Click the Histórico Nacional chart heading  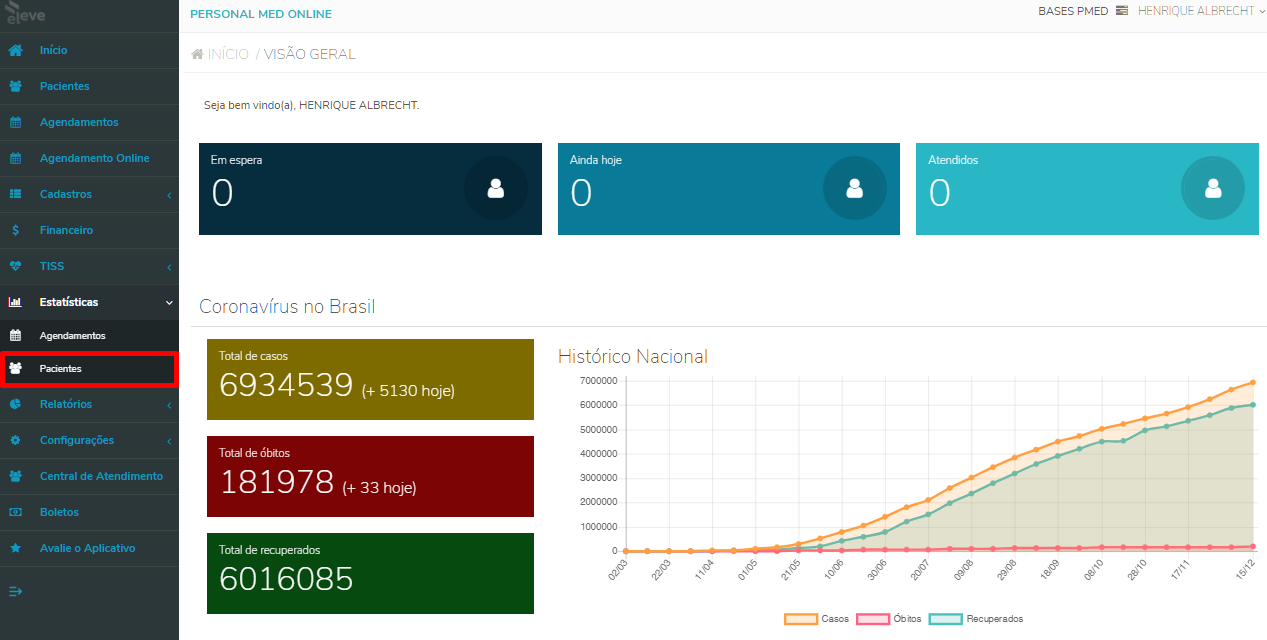633,356
